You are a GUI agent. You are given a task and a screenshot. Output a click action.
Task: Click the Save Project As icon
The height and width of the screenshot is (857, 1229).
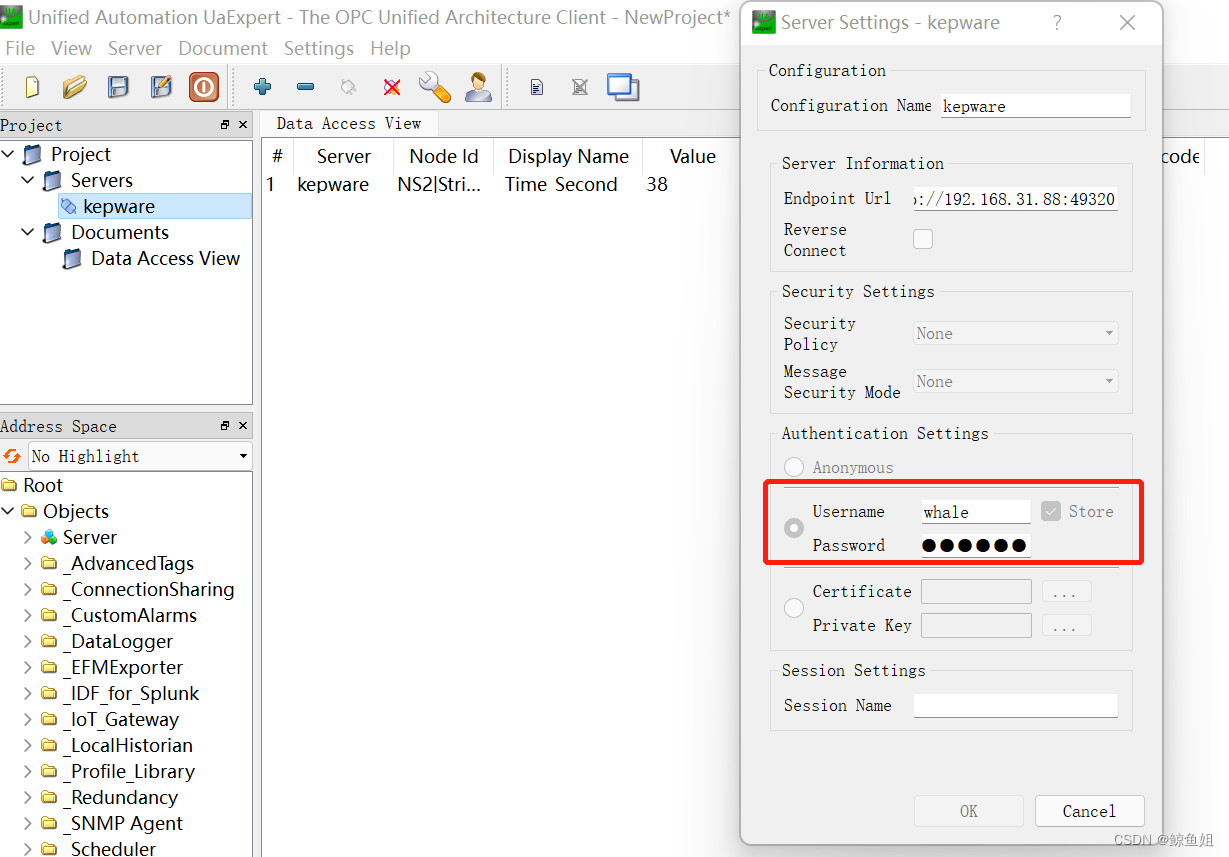tap(161, 87)
